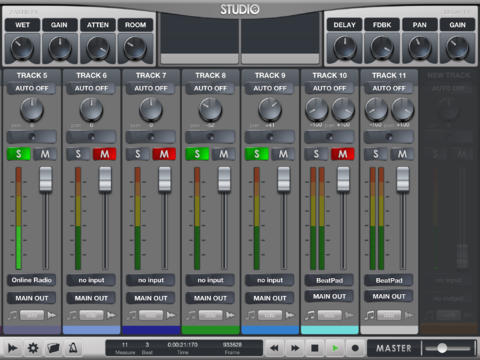
Task: Open Track 11's BeatPad input selector
Action: [x=389, y=280]
